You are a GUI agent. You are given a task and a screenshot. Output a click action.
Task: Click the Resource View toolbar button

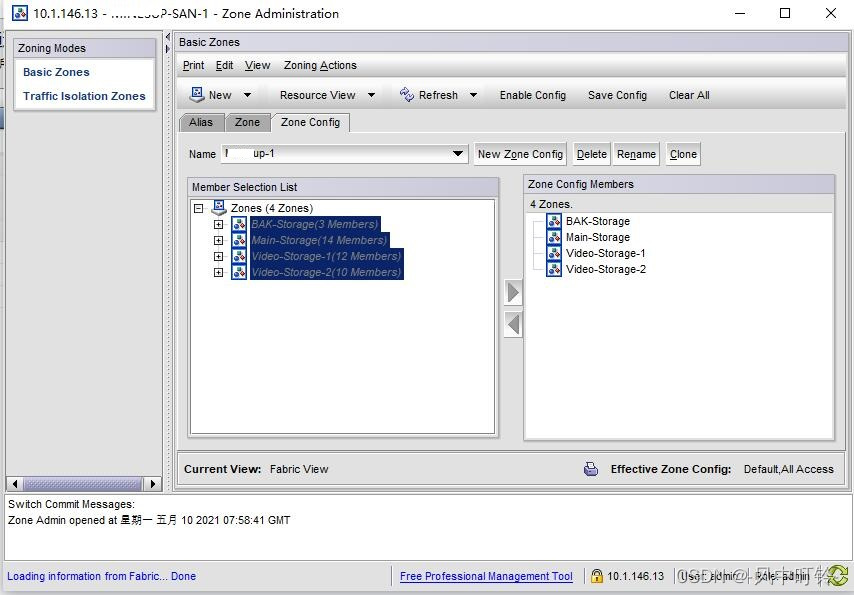point(318,95)
